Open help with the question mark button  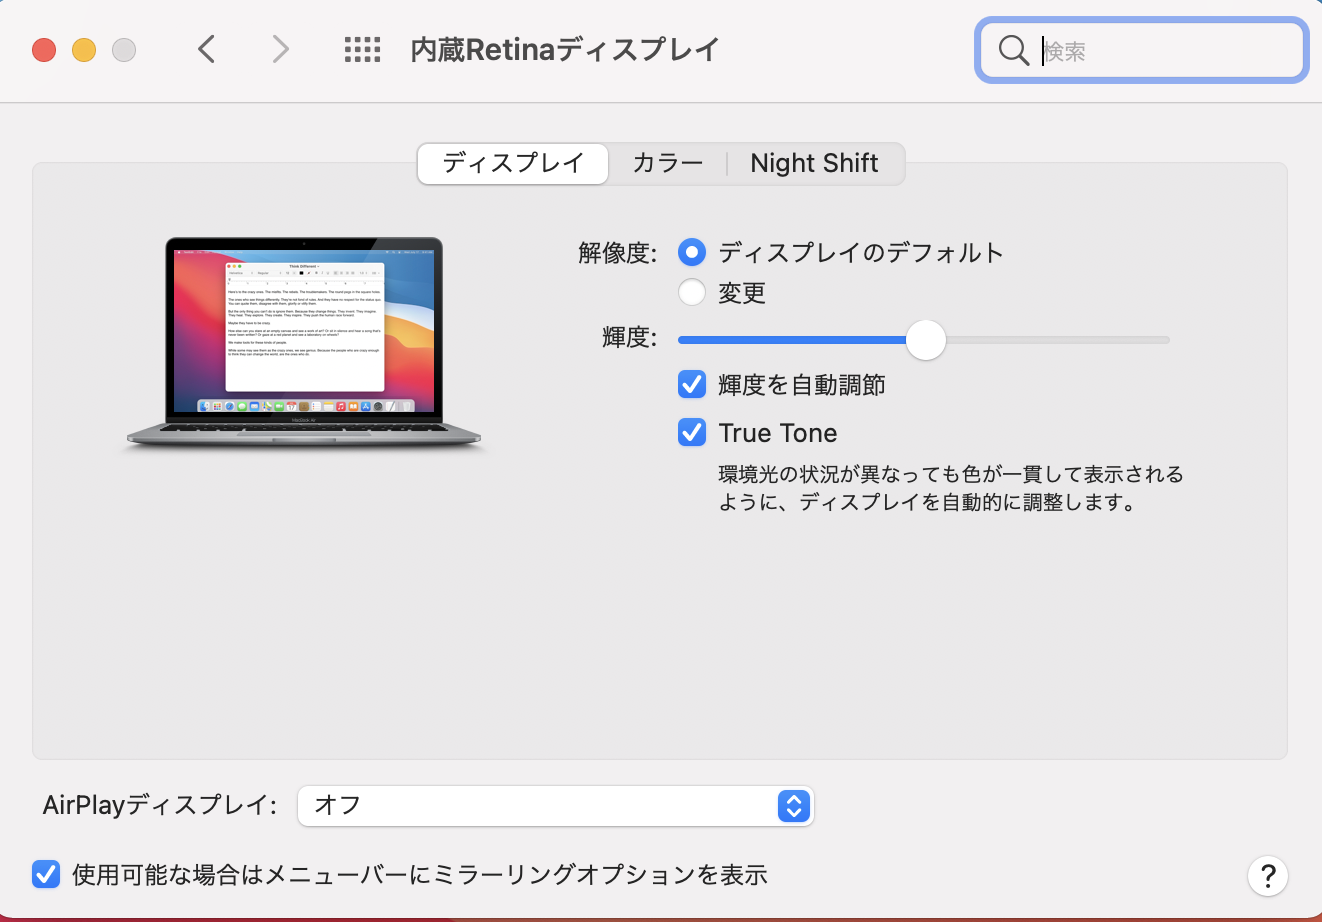[x=1267, y=876]
